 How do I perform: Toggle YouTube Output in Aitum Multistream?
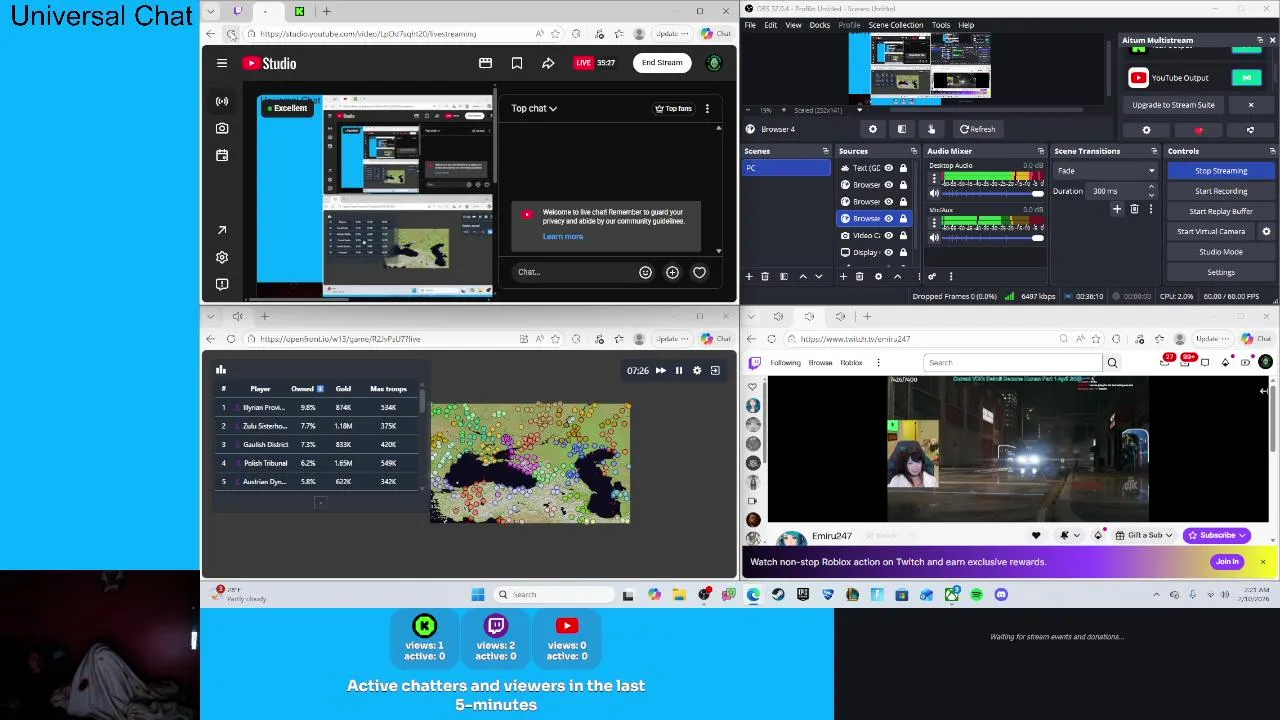pyautogui.click(x=1247, y=78)
